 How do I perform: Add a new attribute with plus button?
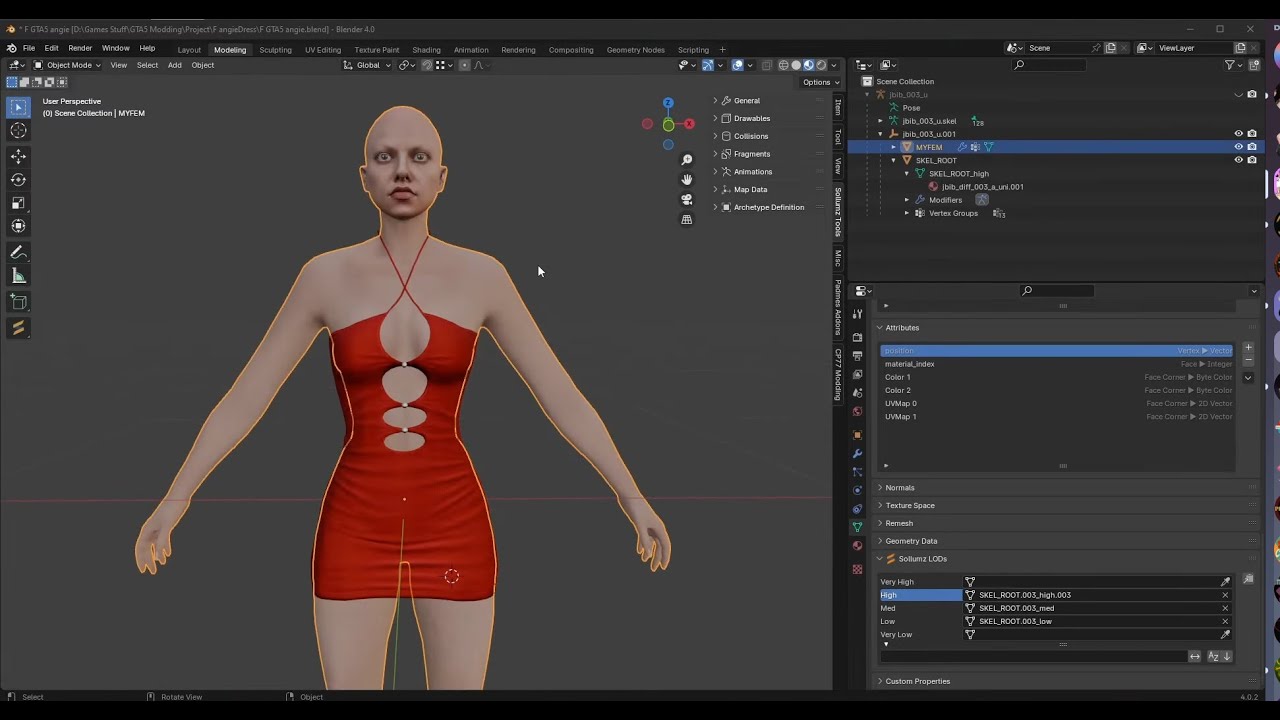[1248, 348]
